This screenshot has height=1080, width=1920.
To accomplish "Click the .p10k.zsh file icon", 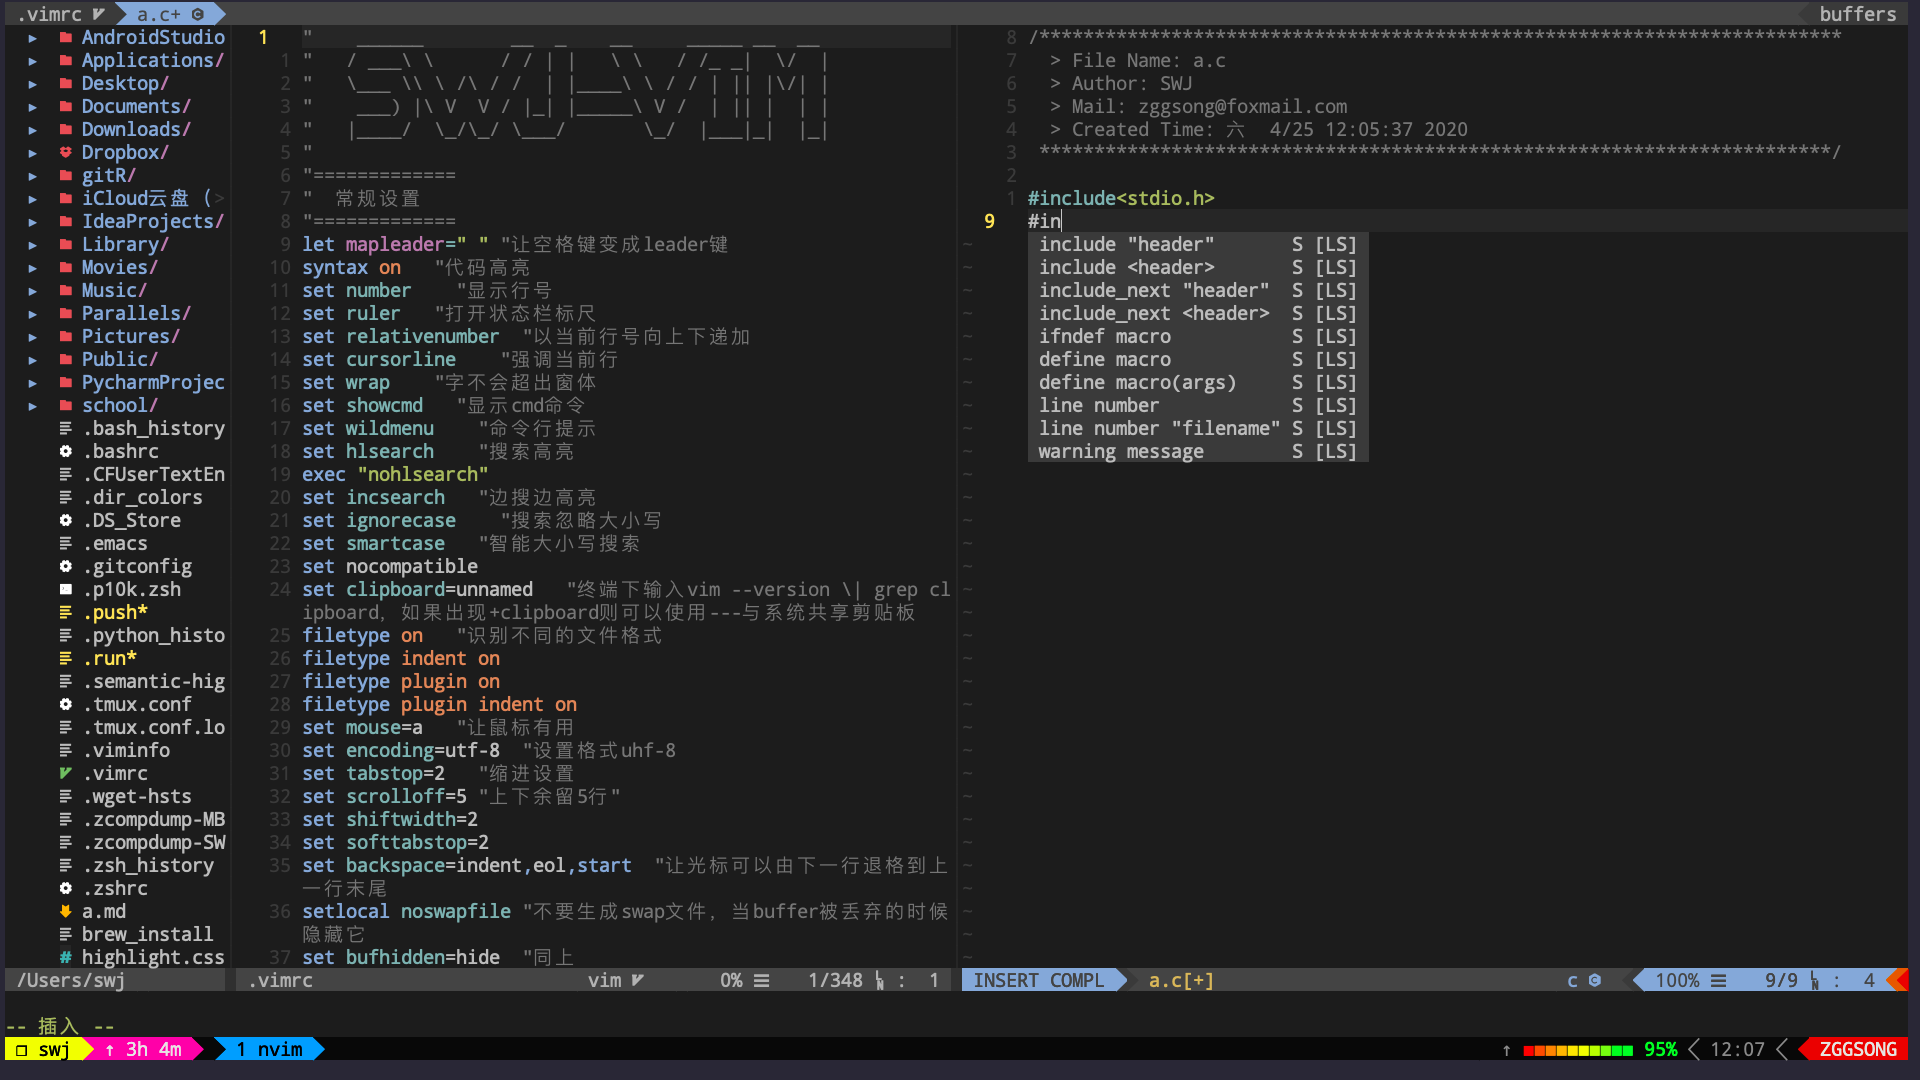I will pyautogui.click(x=65, y=589).
